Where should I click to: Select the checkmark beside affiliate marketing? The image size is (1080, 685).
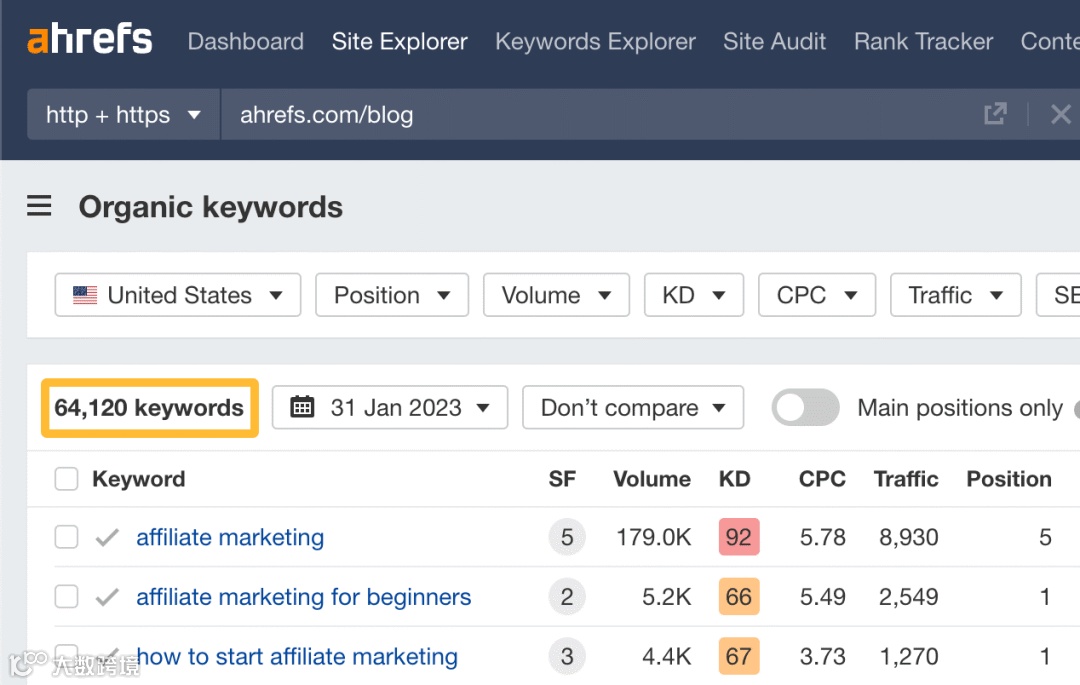(x=106, y=537)
